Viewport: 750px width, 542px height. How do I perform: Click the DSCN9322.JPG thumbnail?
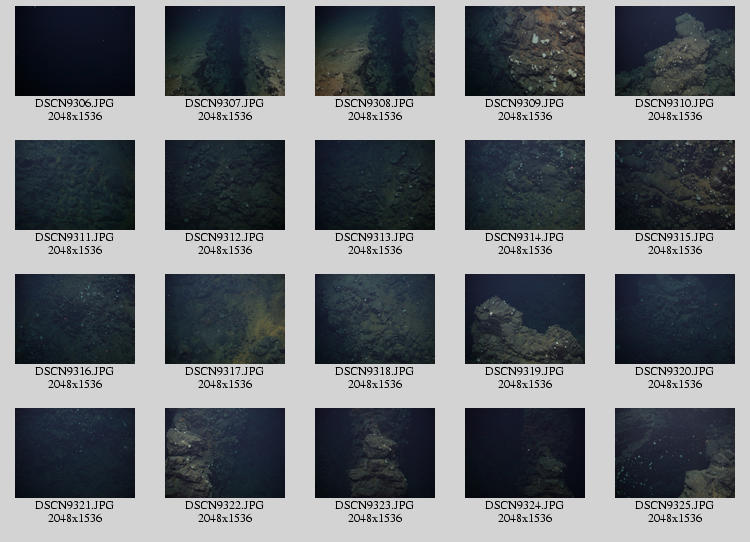pos(225,453)
